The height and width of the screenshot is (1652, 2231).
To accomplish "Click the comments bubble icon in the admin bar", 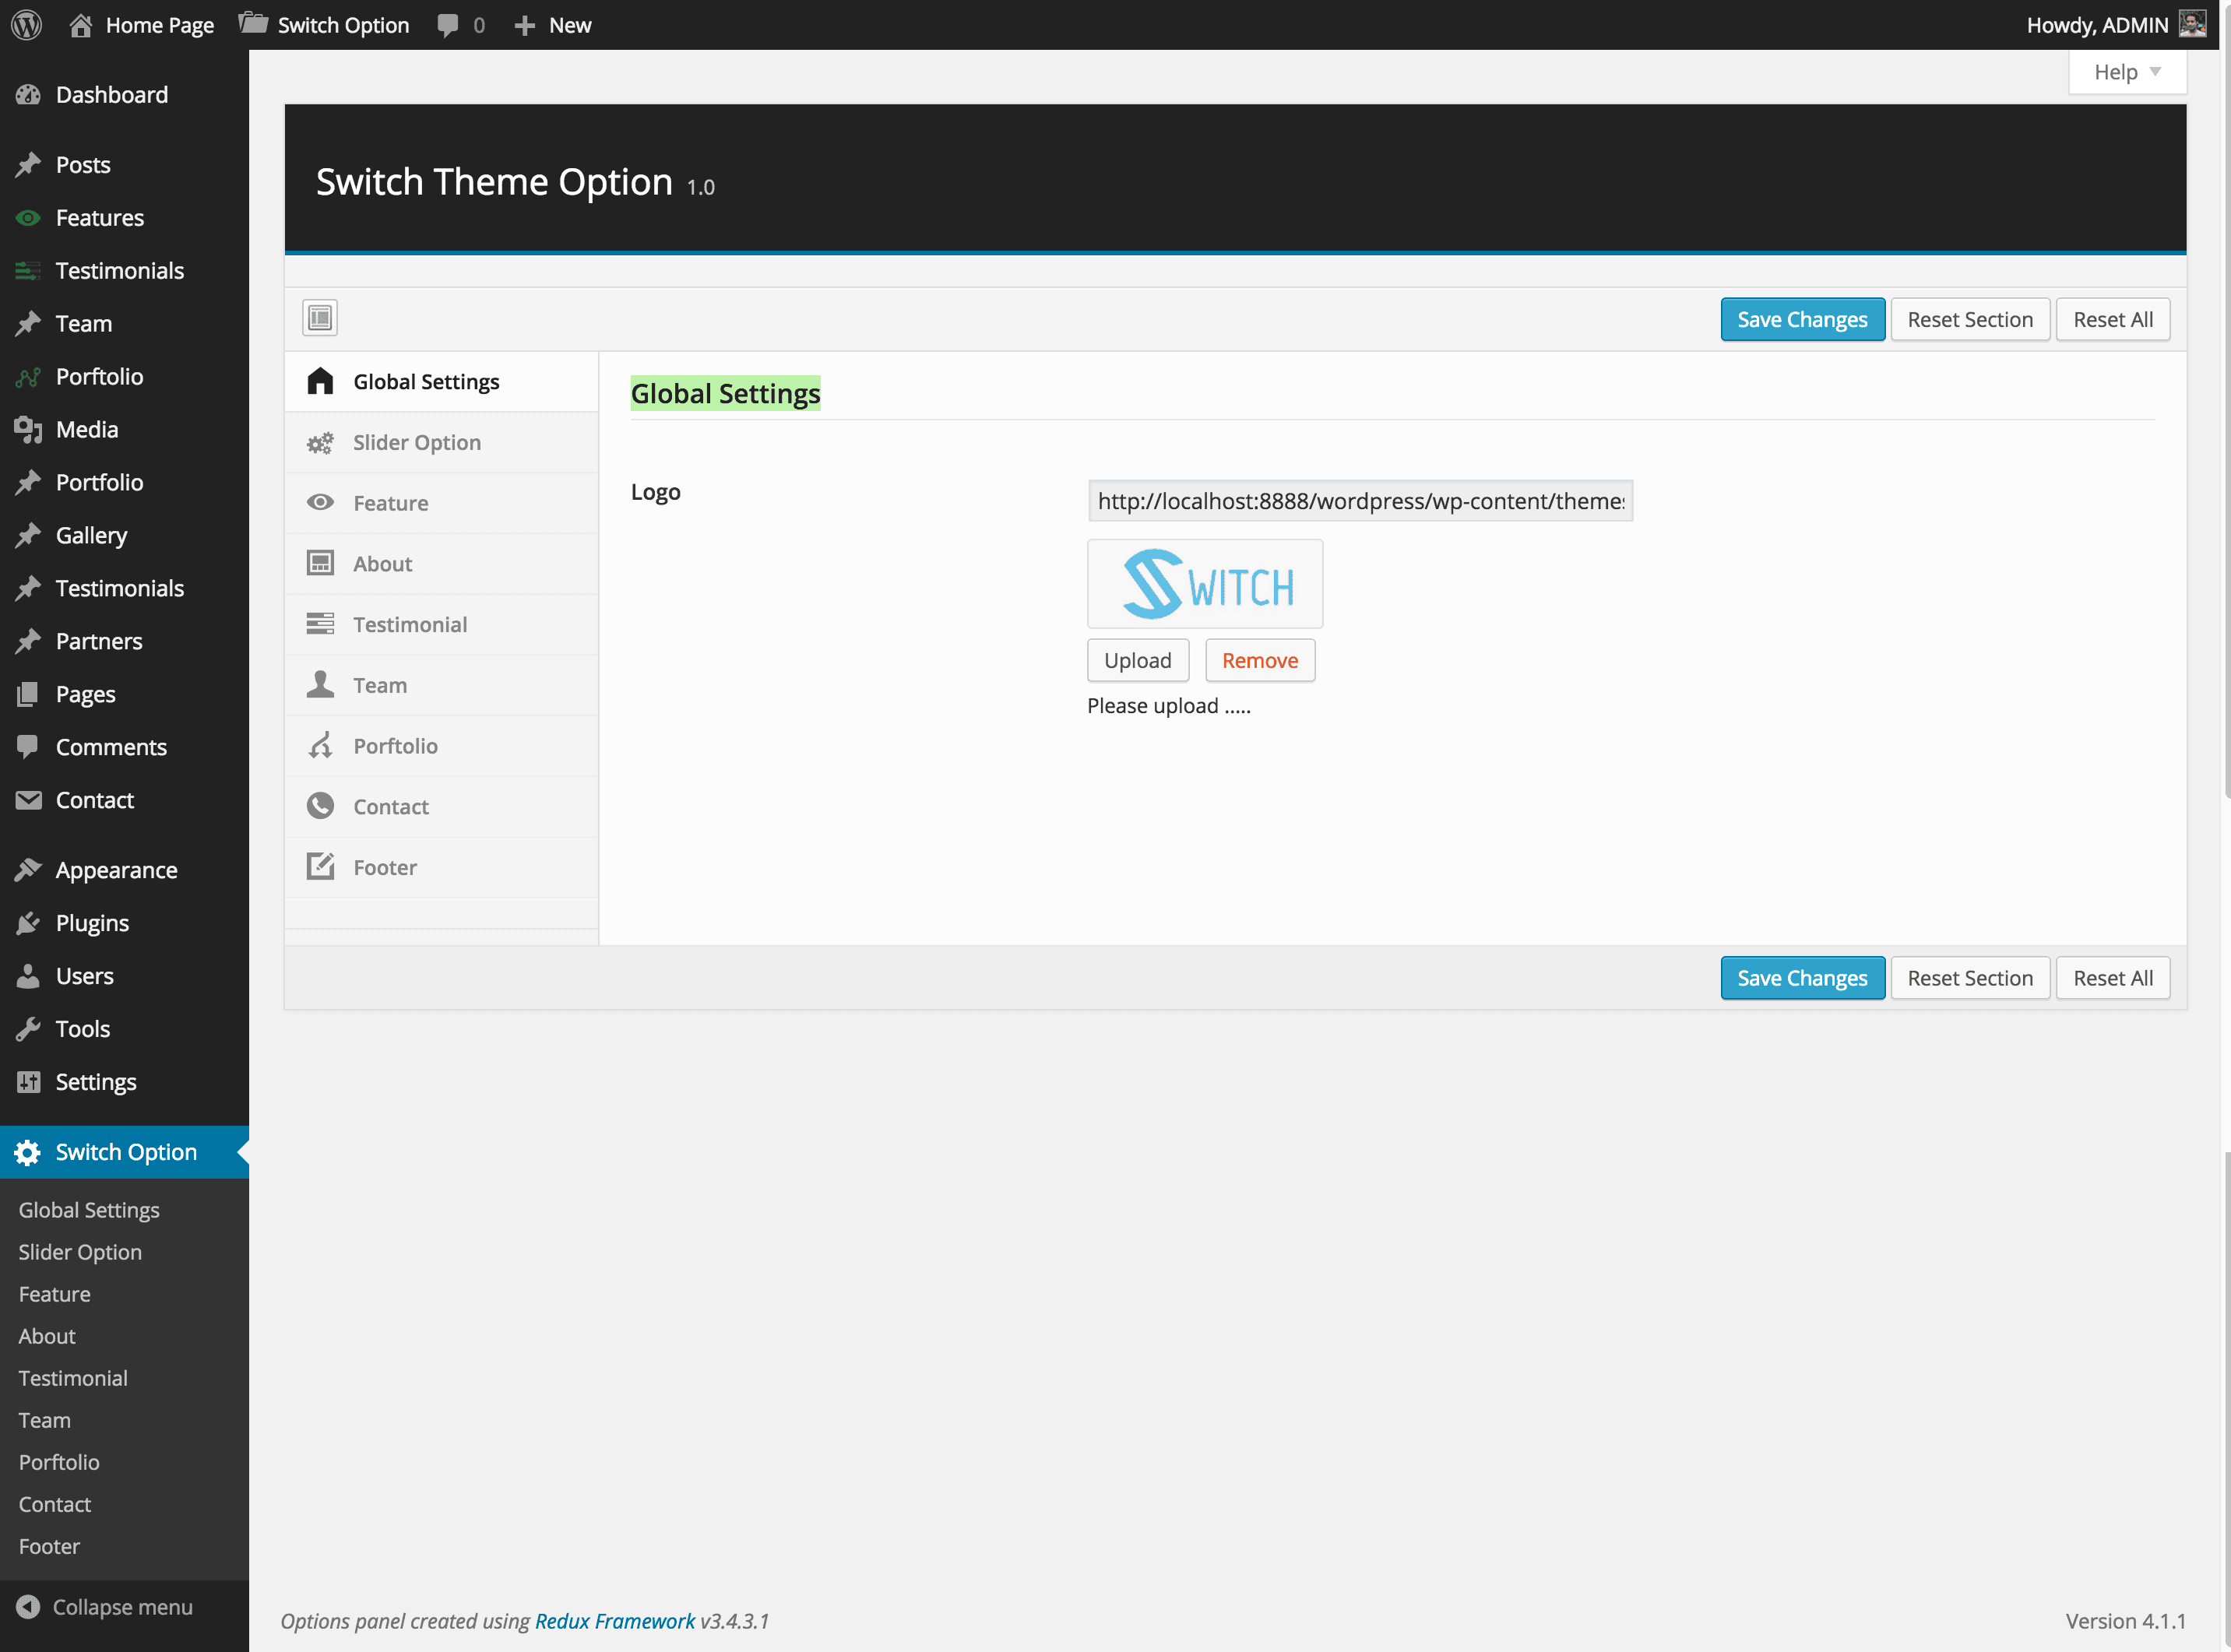I will coord(448,25).
